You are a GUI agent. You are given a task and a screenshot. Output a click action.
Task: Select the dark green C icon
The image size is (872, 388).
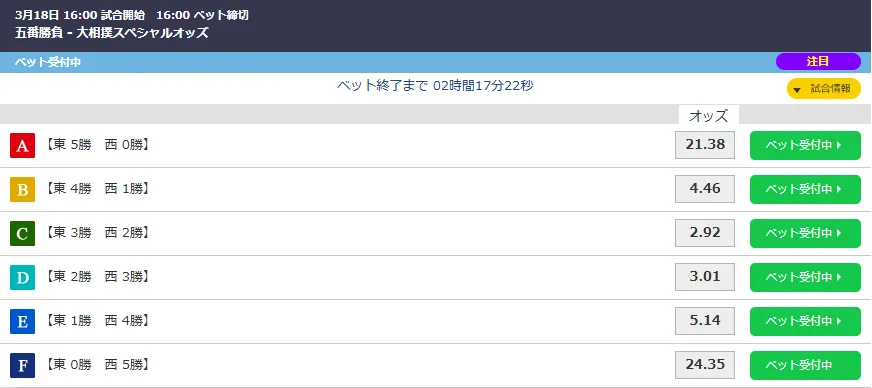(22, 233)
